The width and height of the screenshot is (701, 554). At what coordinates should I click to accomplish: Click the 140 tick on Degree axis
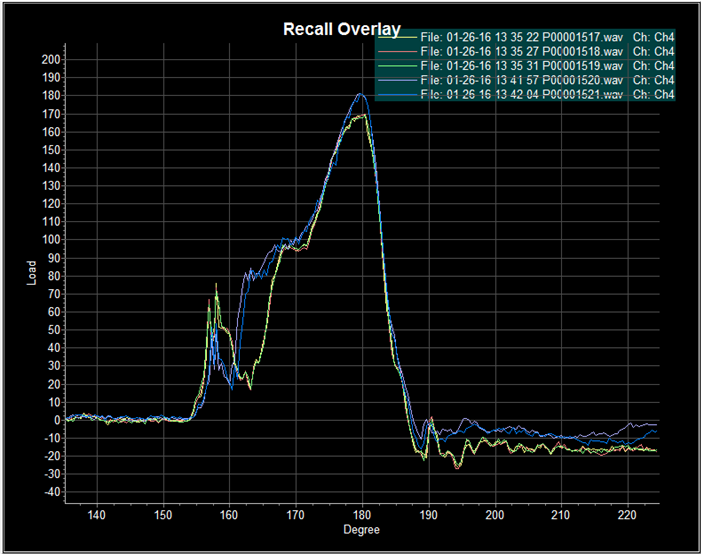(97, 516)
